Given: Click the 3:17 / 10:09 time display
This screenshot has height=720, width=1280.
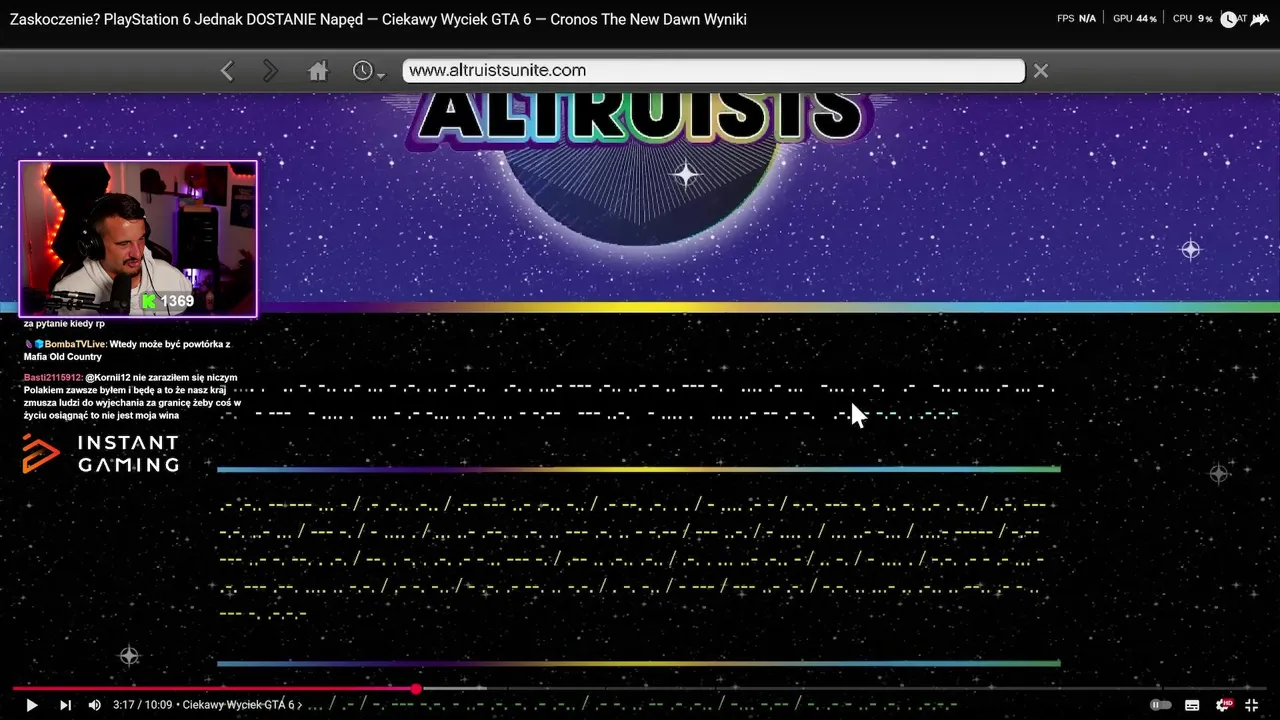Looking at the screenshot, I should click(x=142, y=705).
